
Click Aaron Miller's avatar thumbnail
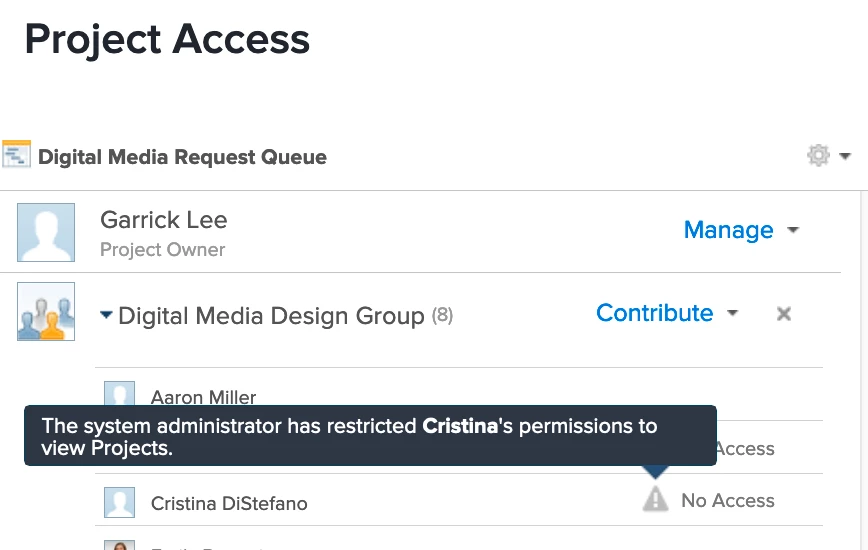[119, 394]
